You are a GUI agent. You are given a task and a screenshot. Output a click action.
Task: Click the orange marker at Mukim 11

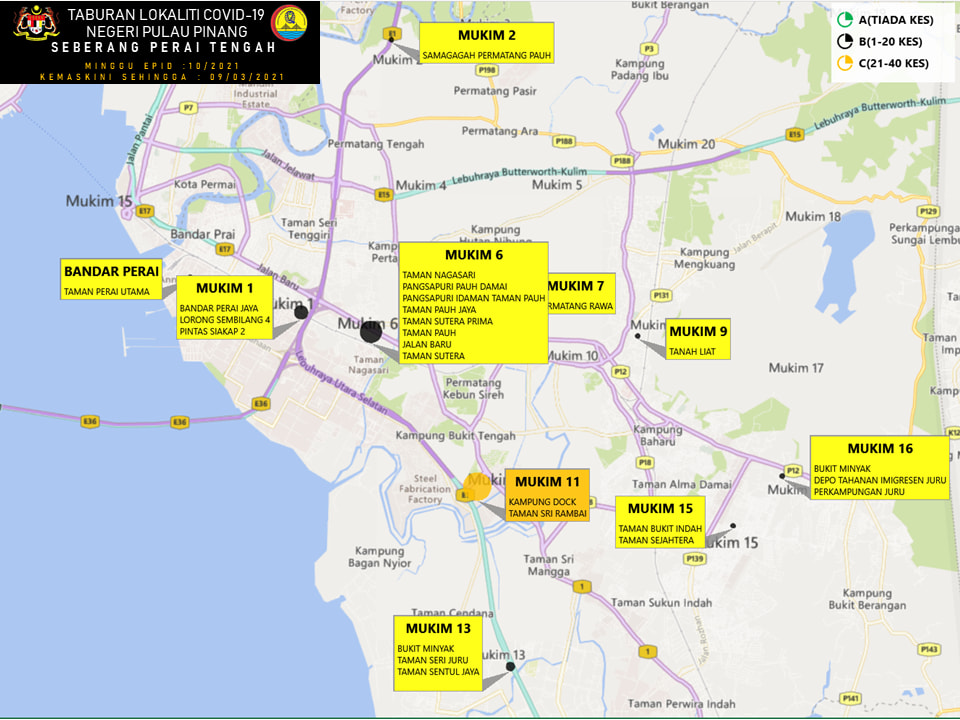[477, 487]
